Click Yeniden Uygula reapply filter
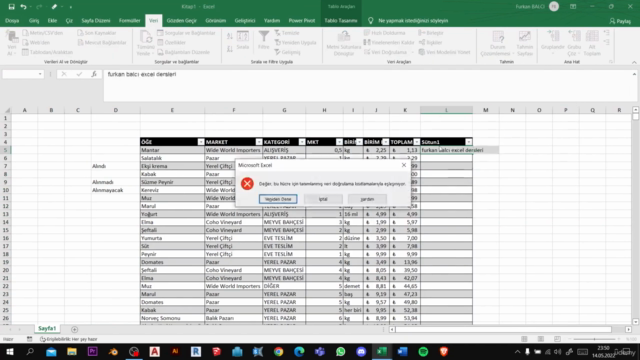The height and width of the screenshot is (360, 640). pos(295,42)
